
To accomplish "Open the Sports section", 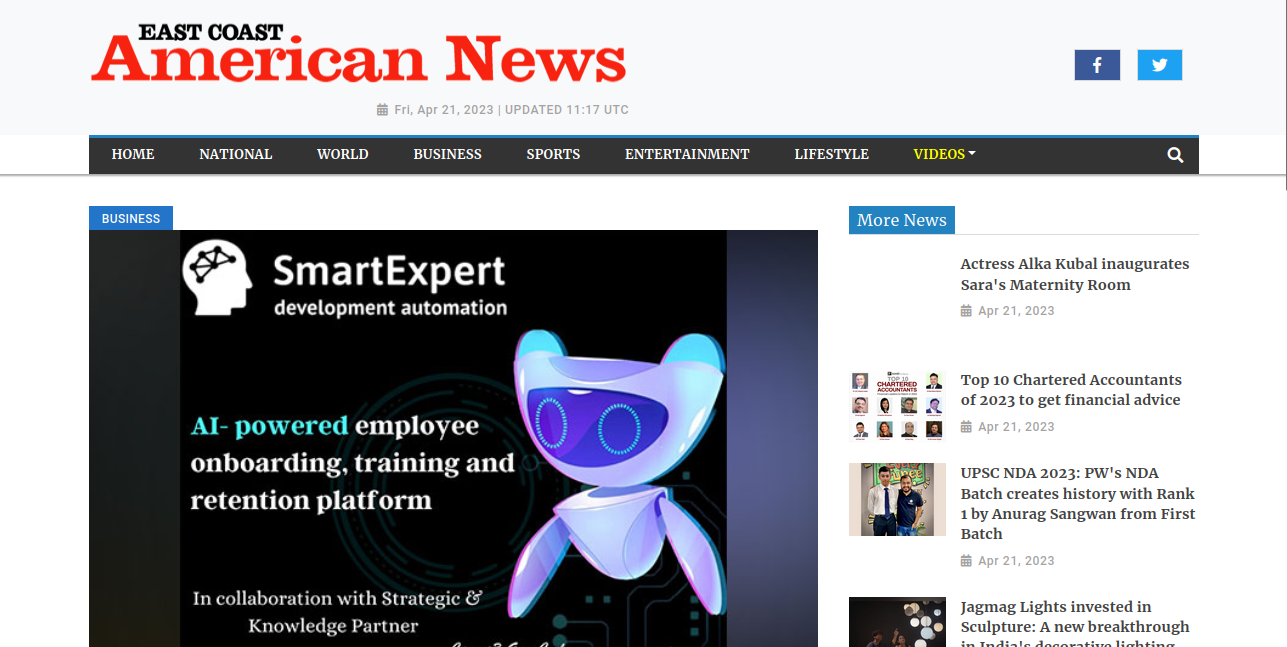I will [553, 154].
